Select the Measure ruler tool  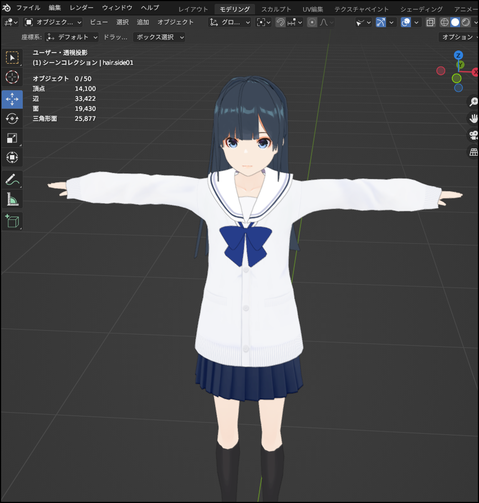[12, 199]
